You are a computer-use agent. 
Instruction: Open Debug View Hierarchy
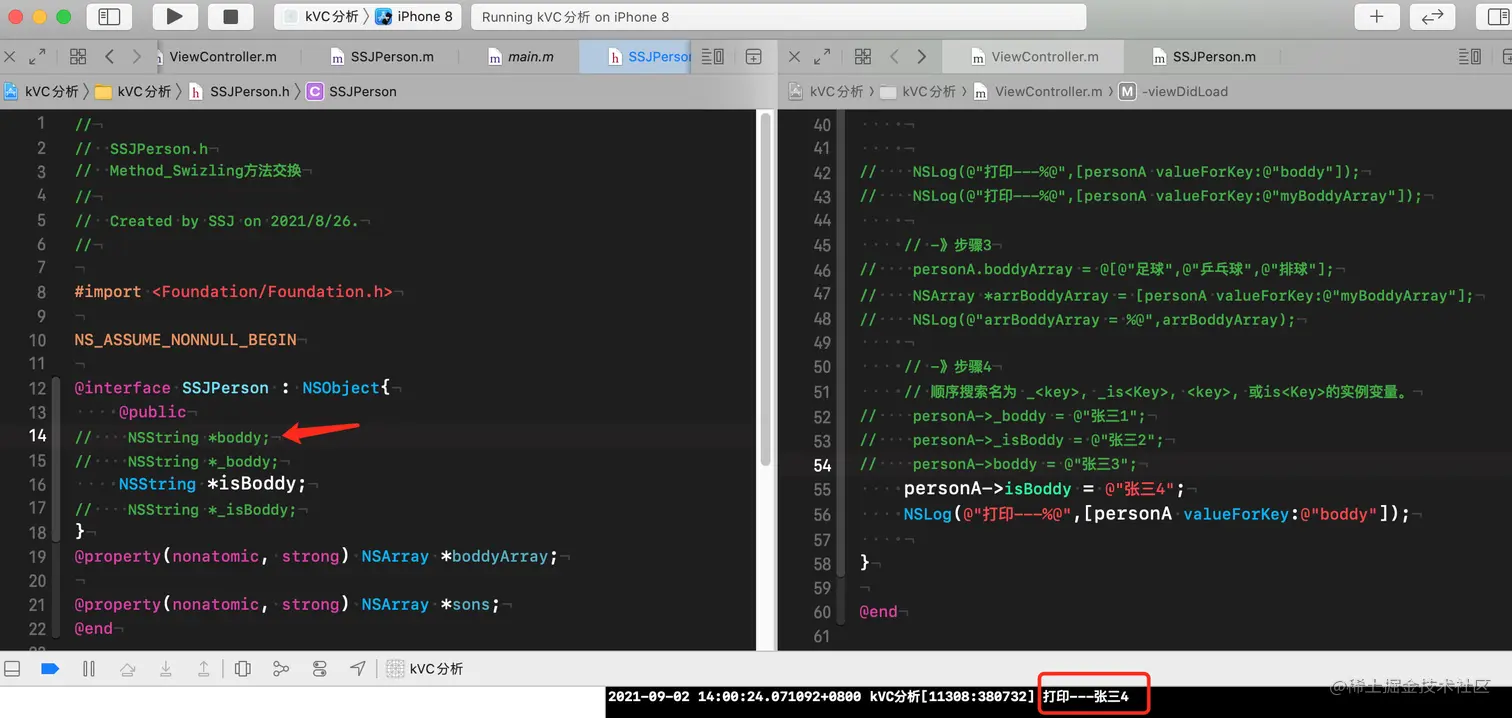pos(242,669)
